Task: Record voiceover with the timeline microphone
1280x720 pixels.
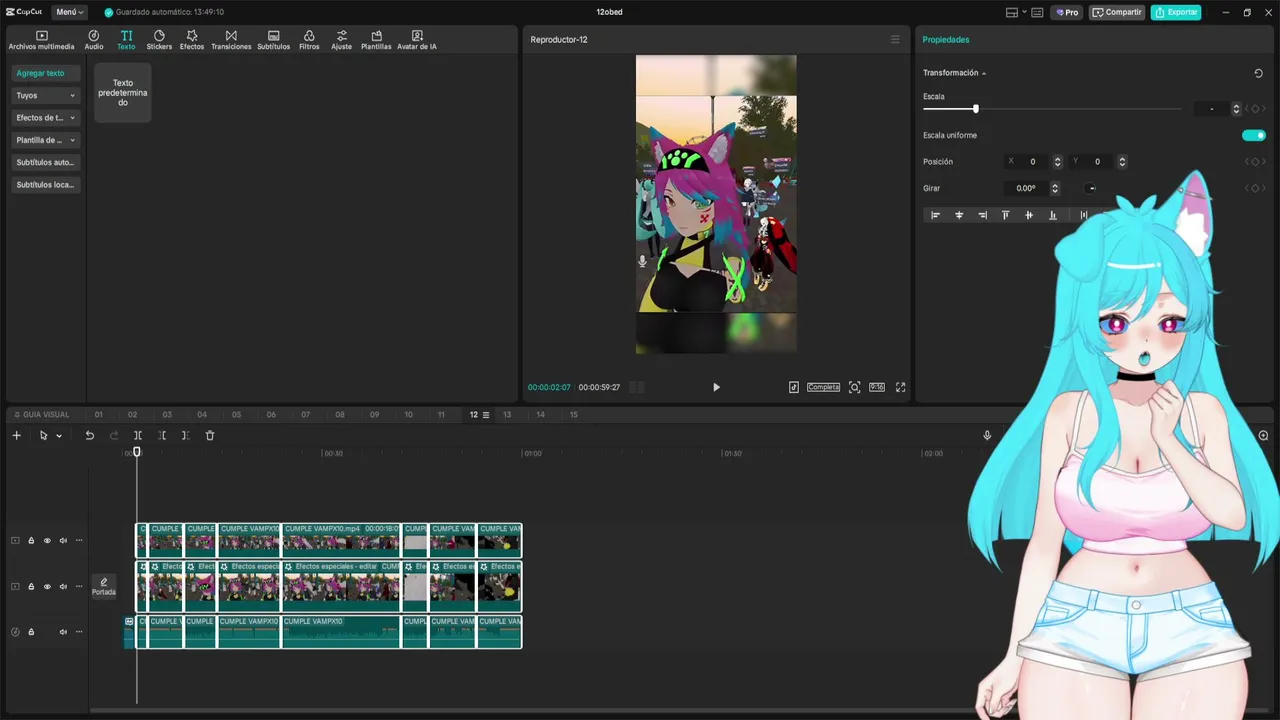Action: [x=987, y=435]
